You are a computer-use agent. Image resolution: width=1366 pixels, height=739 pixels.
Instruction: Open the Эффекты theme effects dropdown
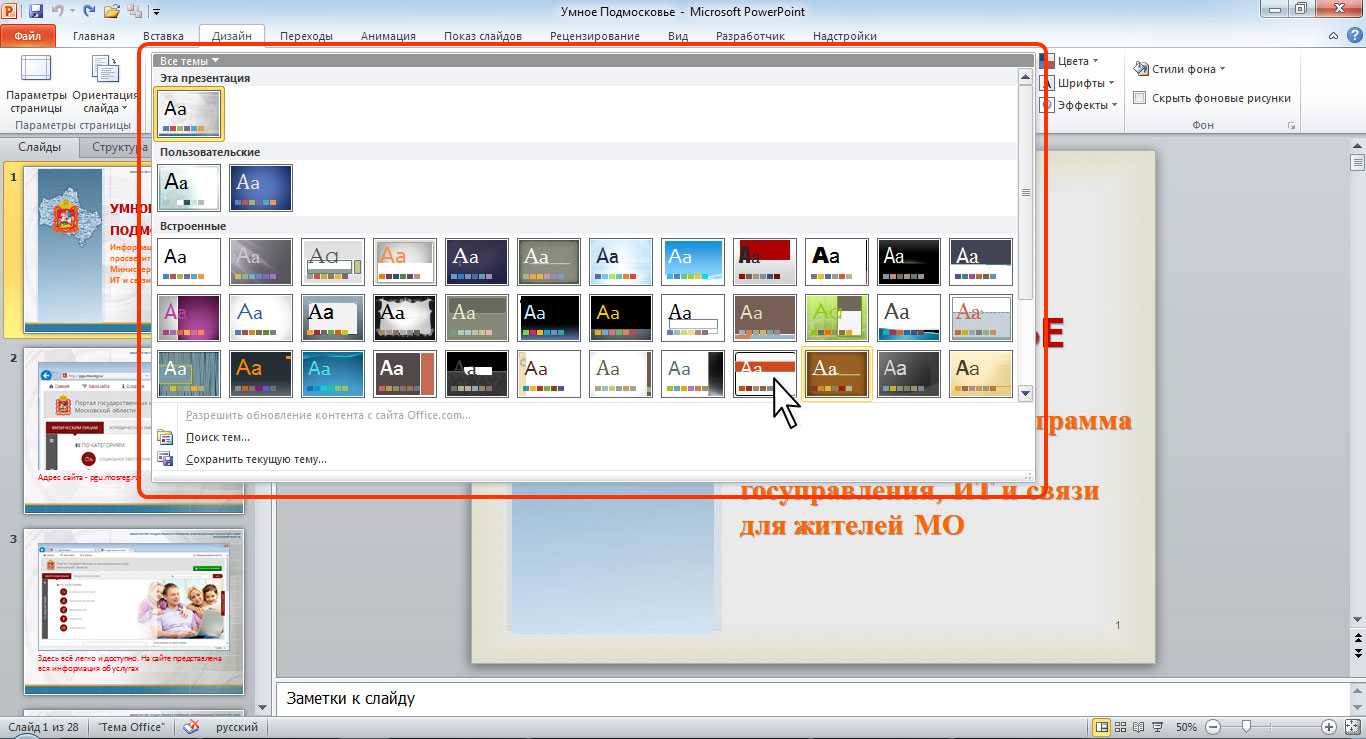tap(1078, 105)
